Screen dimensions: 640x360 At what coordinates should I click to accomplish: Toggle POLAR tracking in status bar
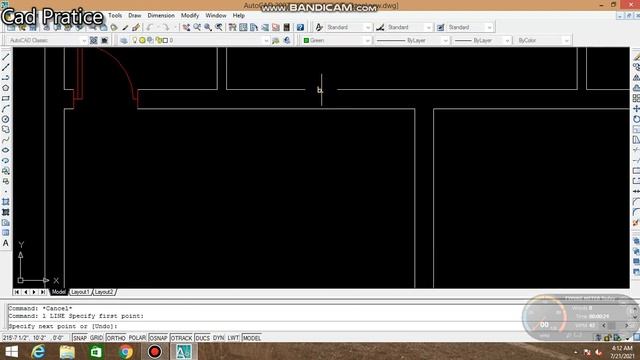(137, 338)
